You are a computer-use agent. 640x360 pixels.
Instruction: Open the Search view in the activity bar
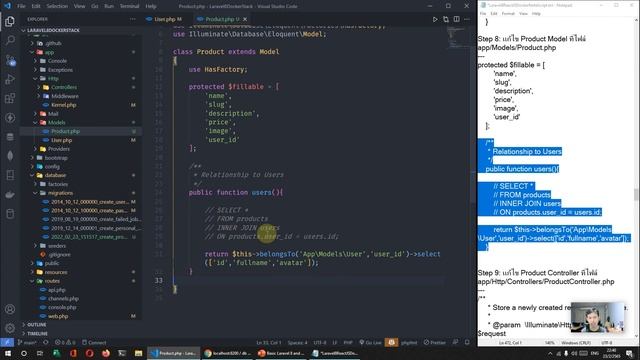(x=10, y=40)
